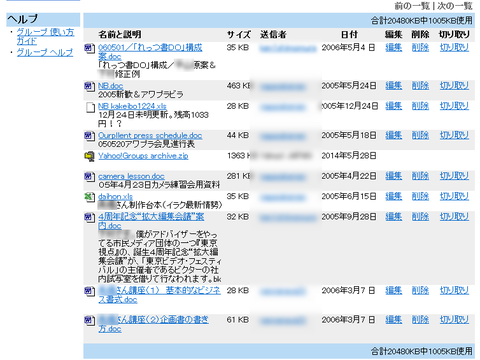Screen dimensions: 480x360
Task: Open Ourplanet_press_schedule.doc link
Action: (x=150, y=135)
